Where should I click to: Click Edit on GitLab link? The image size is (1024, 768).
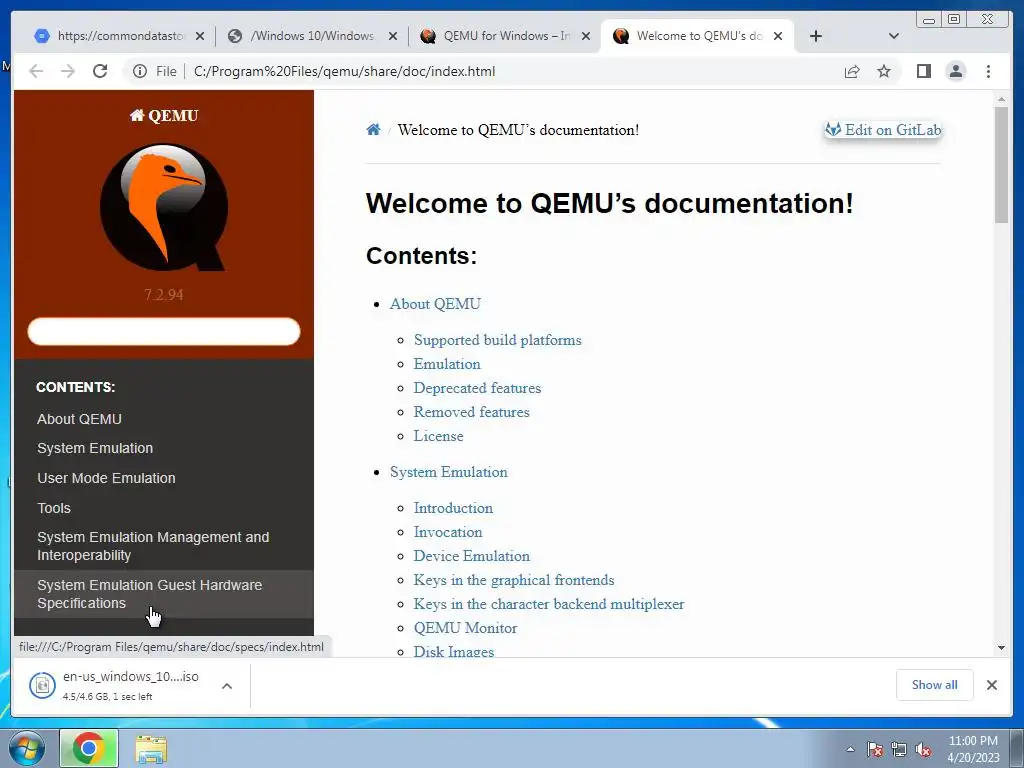pos(883,130)
